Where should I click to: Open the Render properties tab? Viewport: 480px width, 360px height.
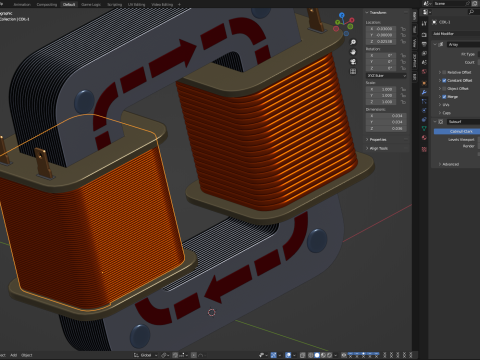pos(424,35)
